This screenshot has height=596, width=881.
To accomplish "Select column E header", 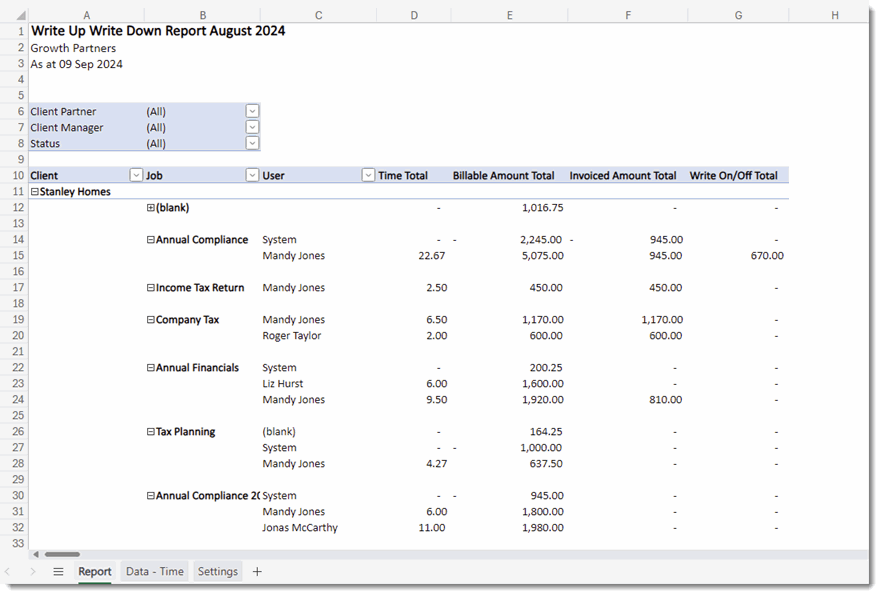I will pyautogui.click(x=509, y=15).
